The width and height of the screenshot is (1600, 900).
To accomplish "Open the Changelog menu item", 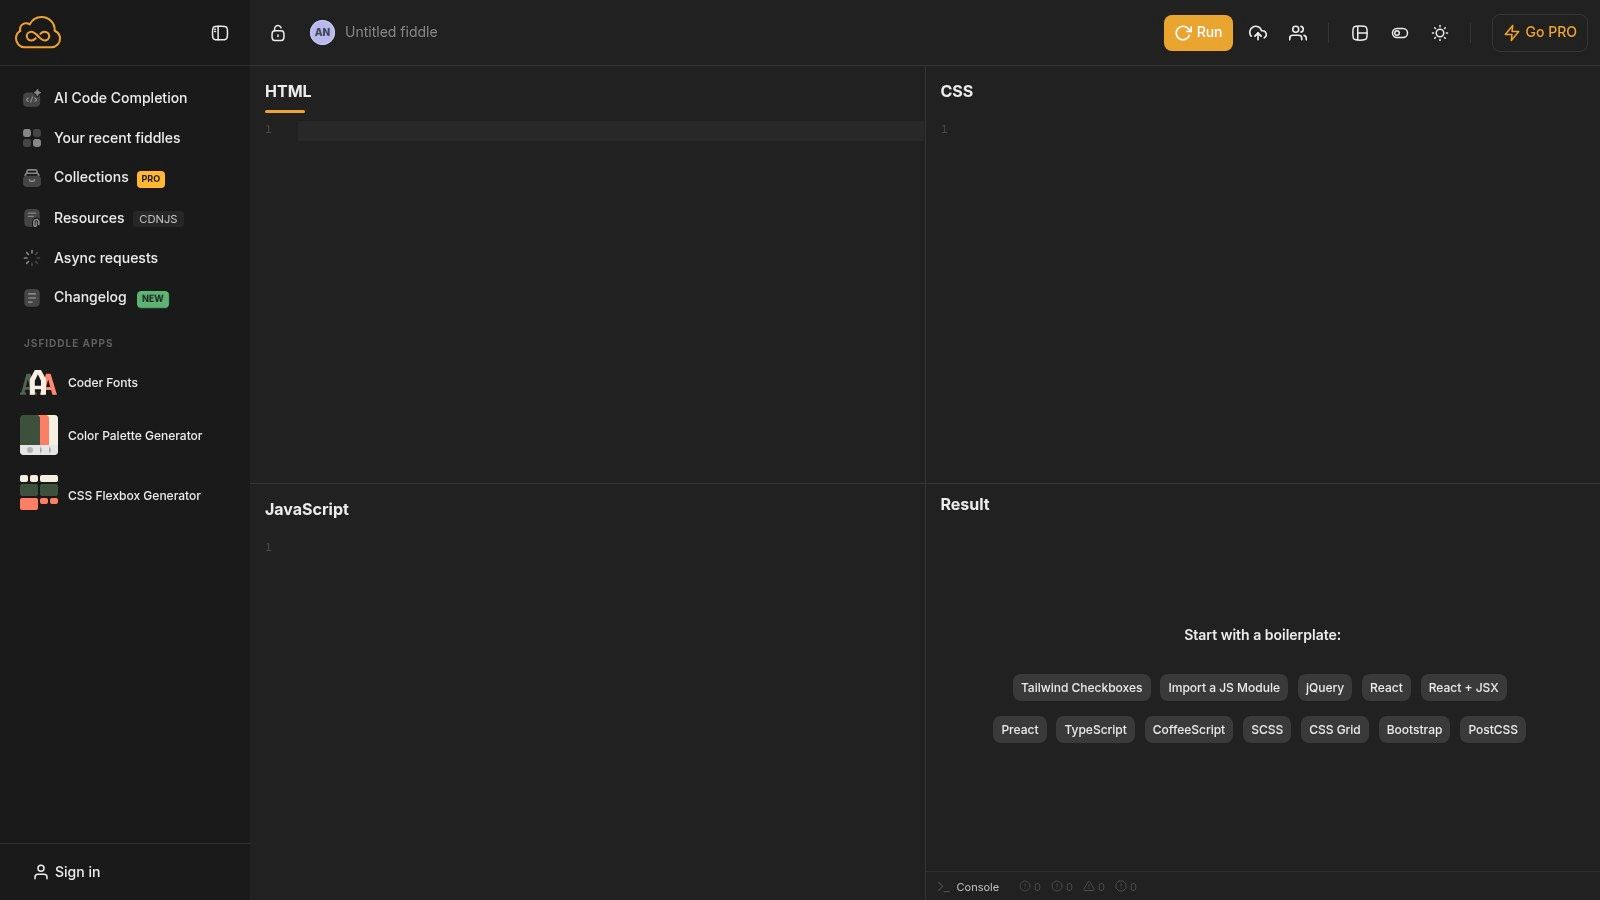I will click(x=90, y=297).
